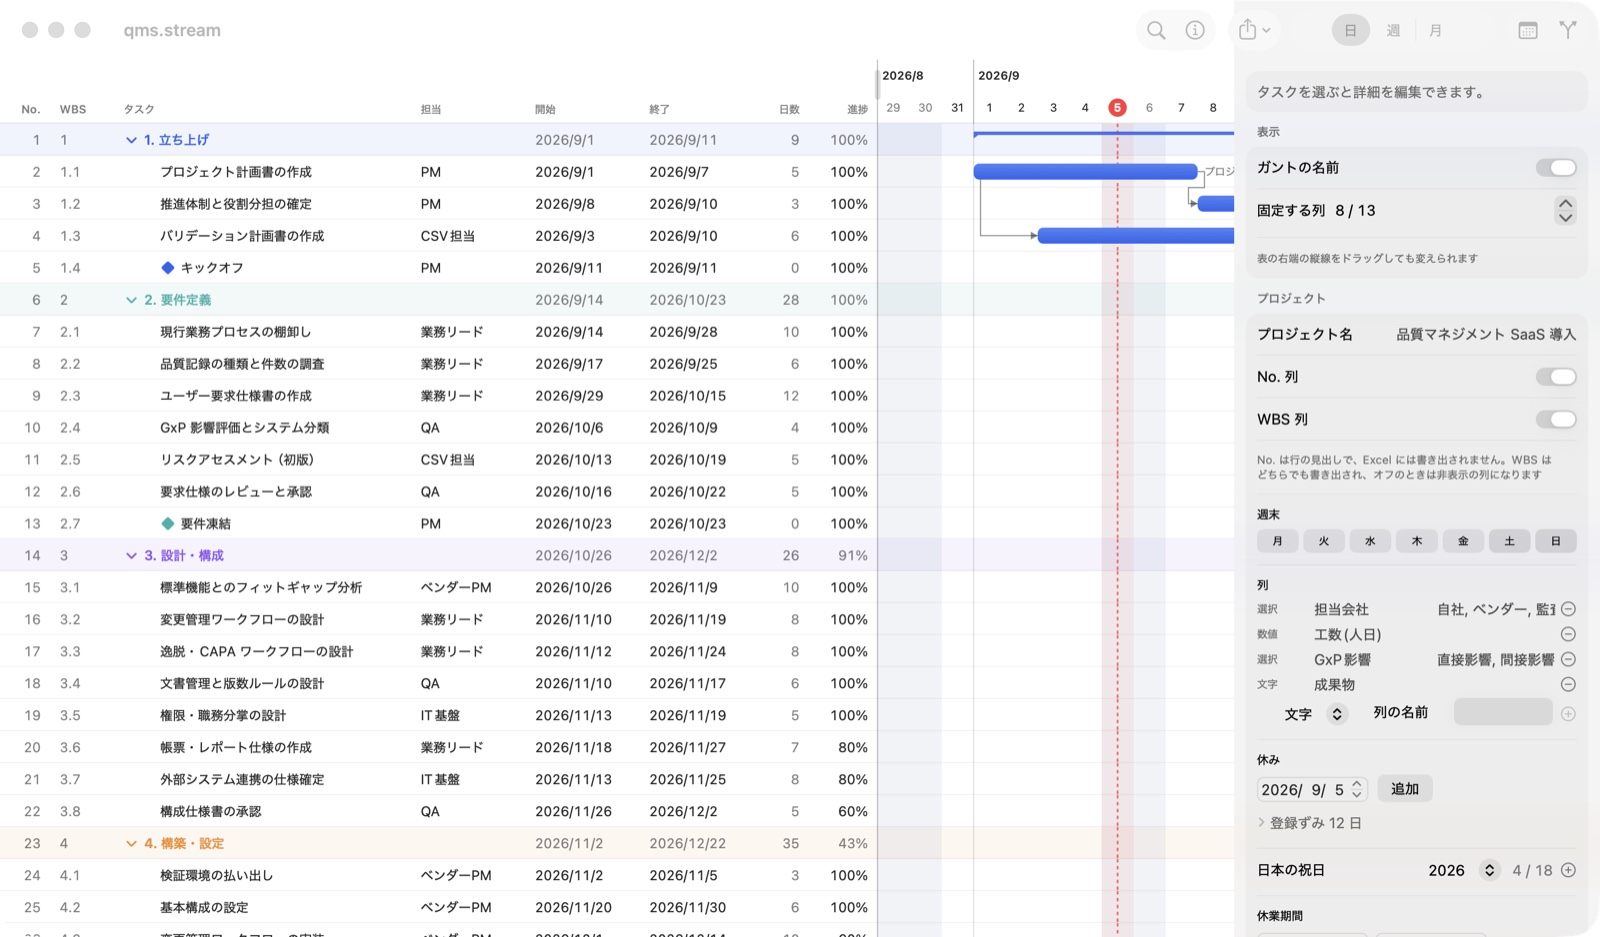Viewport: 1600px width, 937px height.
Task: Click the バリデーション計画書の作成 Gantt bar
Action: coord(1136,236)
